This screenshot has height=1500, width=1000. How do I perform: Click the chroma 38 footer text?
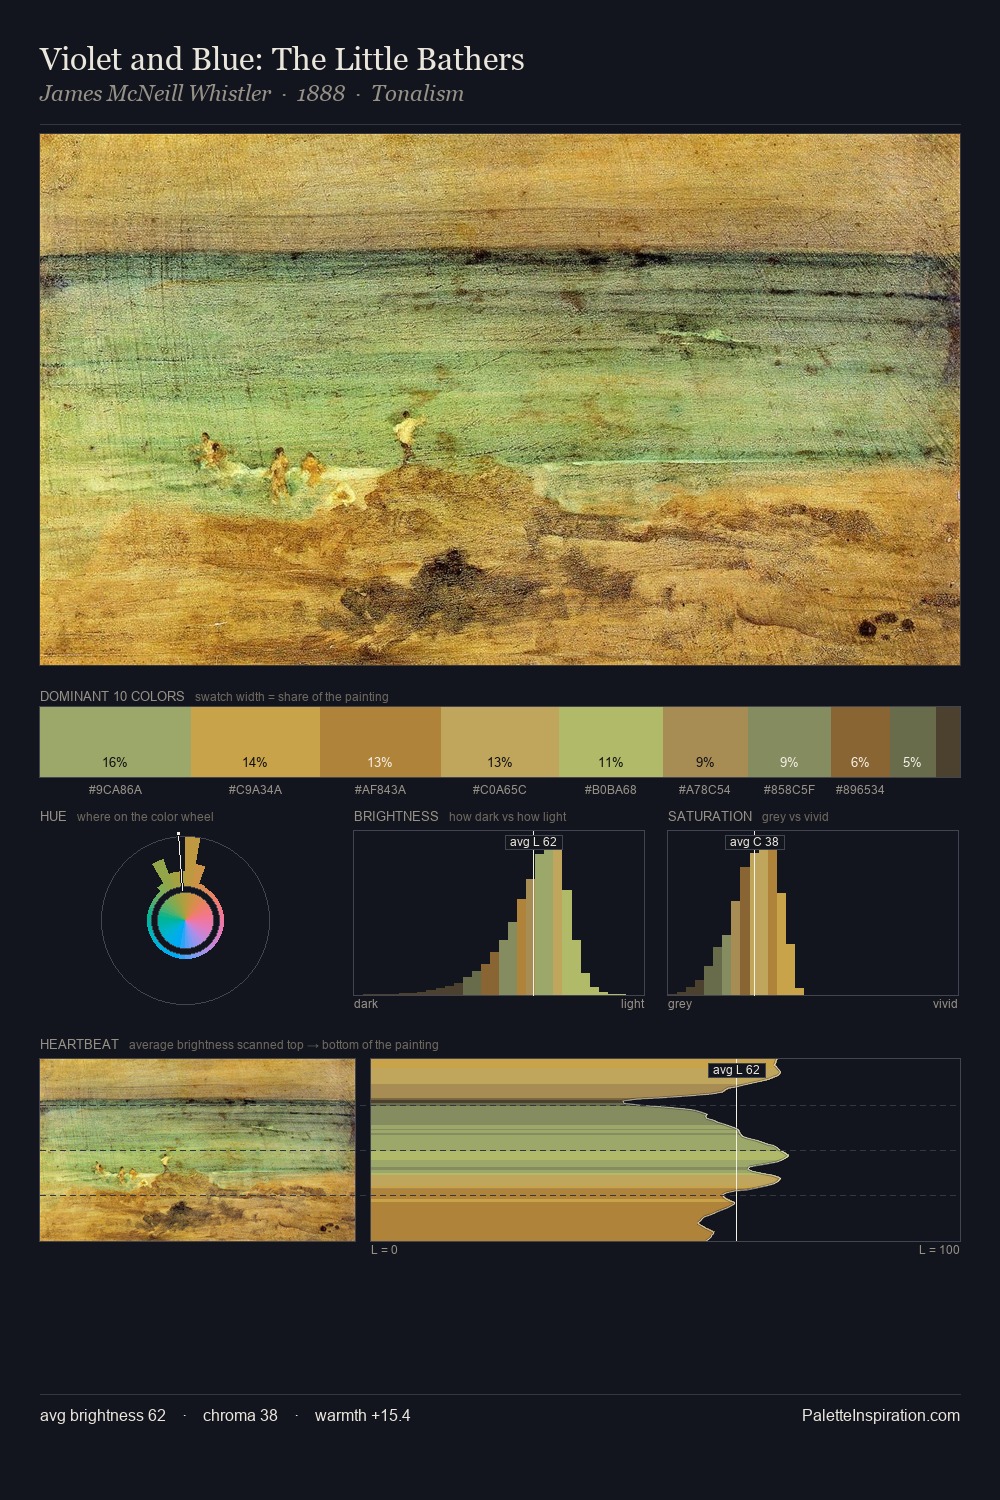coord(240,1415)
